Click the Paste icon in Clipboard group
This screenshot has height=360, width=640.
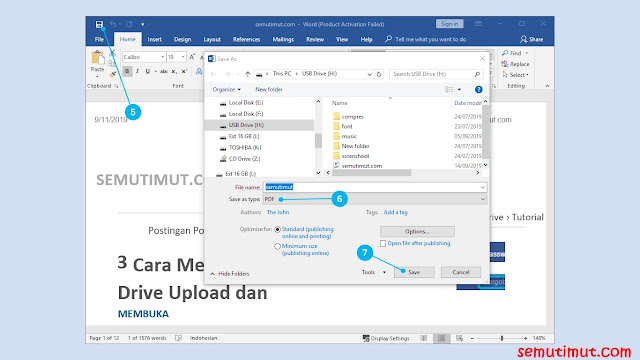tap(98, 58)
